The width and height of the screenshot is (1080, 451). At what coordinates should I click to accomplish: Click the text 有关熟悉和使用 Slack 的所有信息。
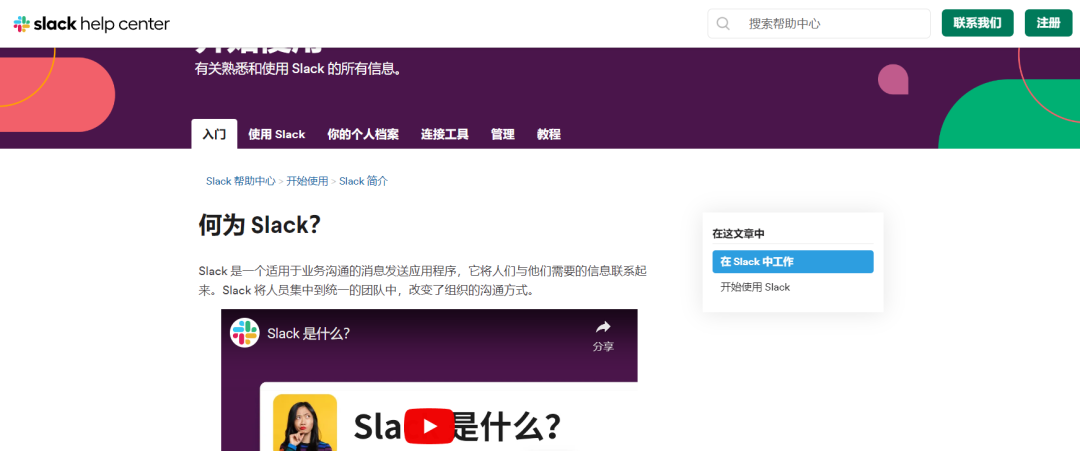(298, 69)
